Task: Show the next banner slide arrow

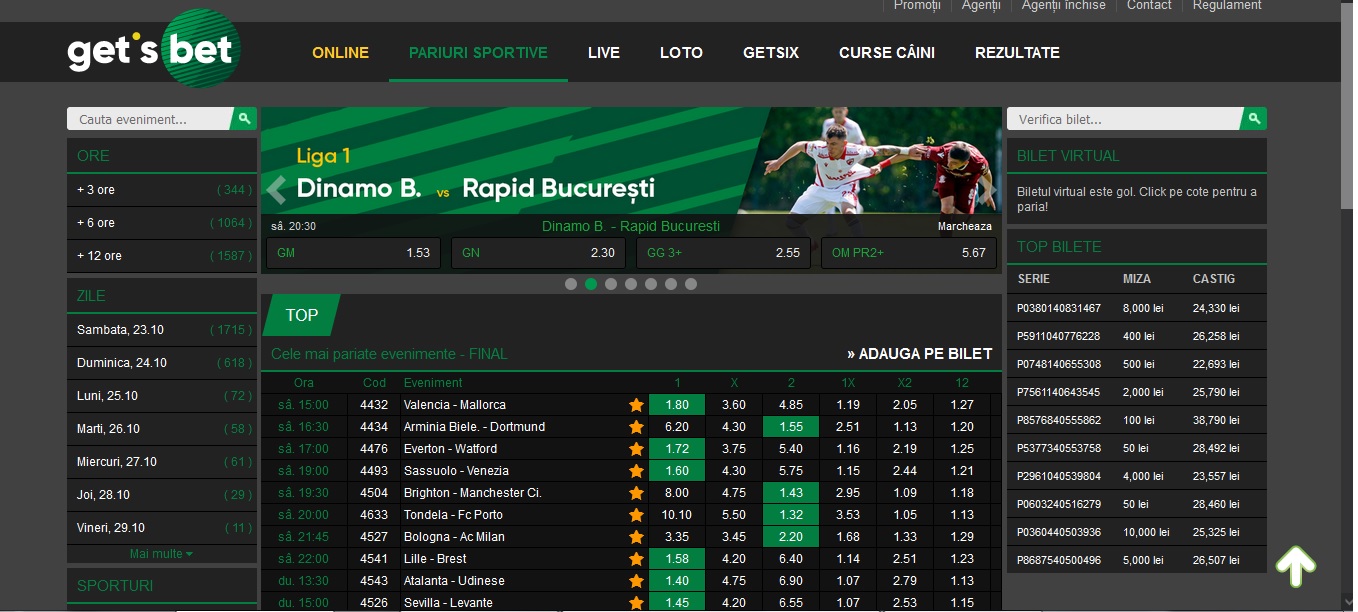Action: (988, 188)
